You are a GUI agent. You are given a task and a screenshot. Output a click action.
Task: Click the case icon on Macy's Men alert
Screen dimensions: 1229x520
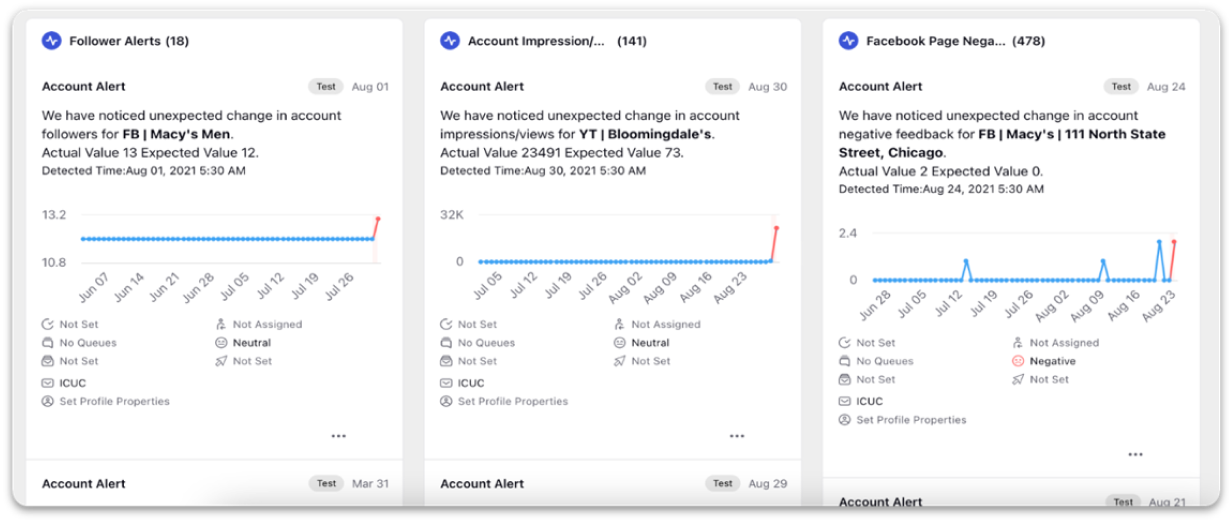tap(48, 361)
